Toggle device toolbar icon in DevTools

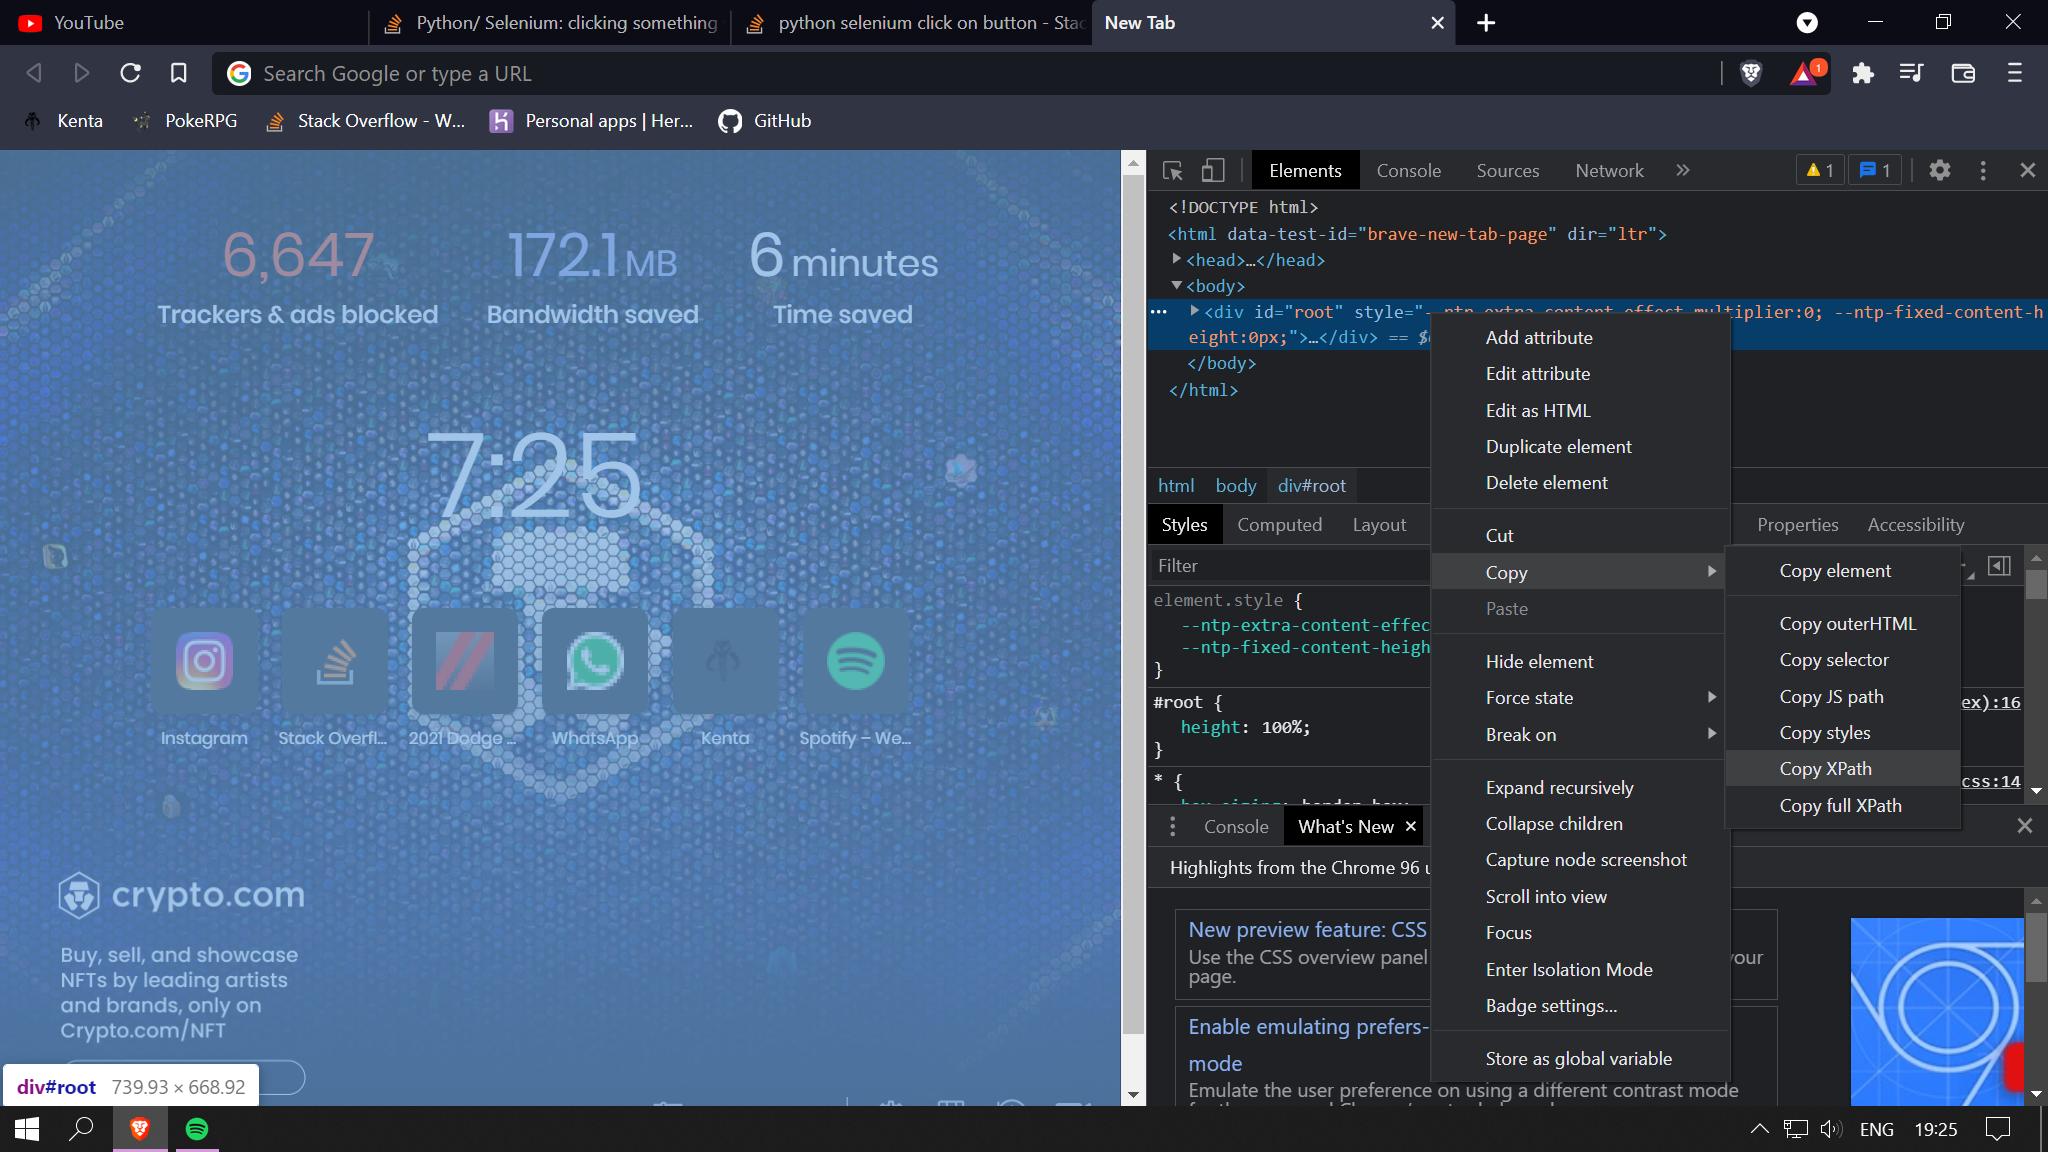[1213, 171]
